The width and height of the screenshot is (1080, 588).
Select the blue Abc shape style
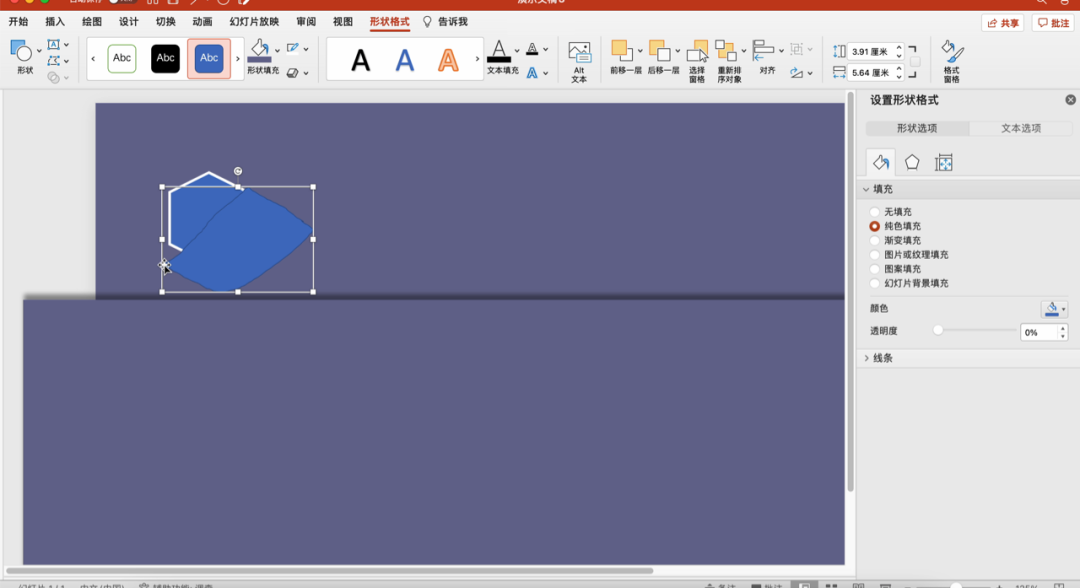click(209, 59)
